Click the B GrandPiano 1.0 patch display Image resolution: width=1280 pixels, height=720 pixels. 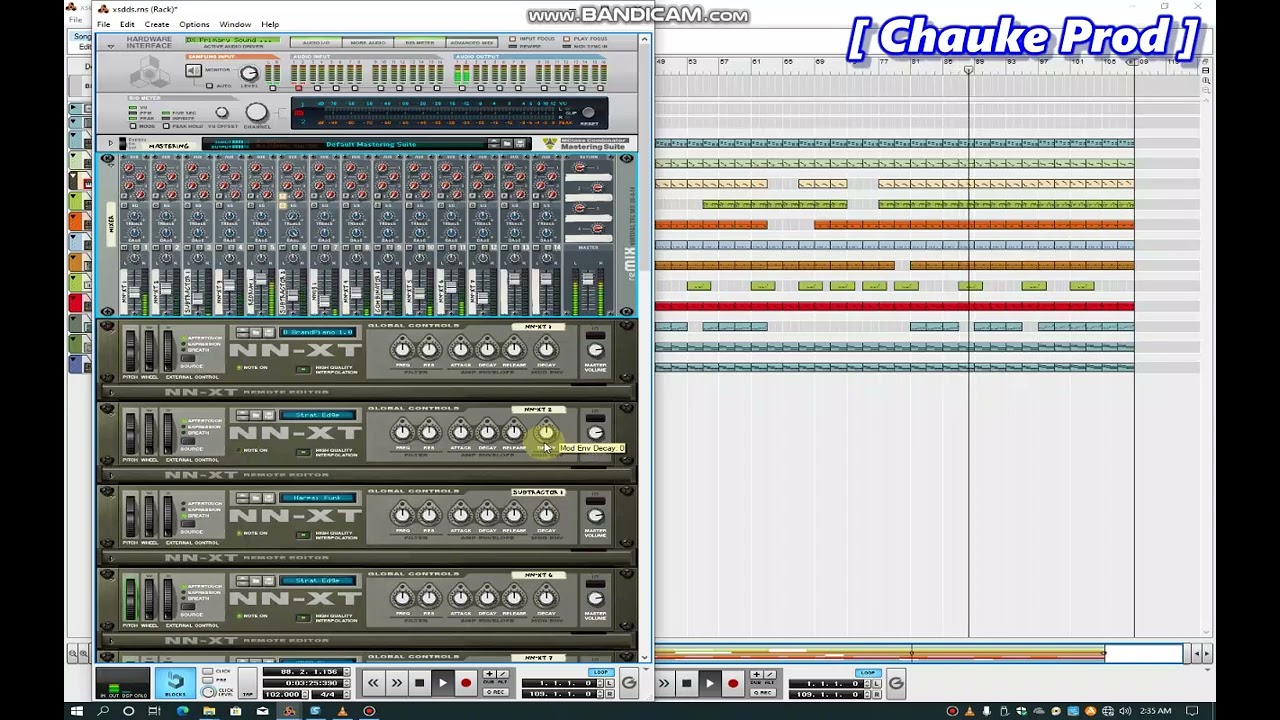pos(317,332)
